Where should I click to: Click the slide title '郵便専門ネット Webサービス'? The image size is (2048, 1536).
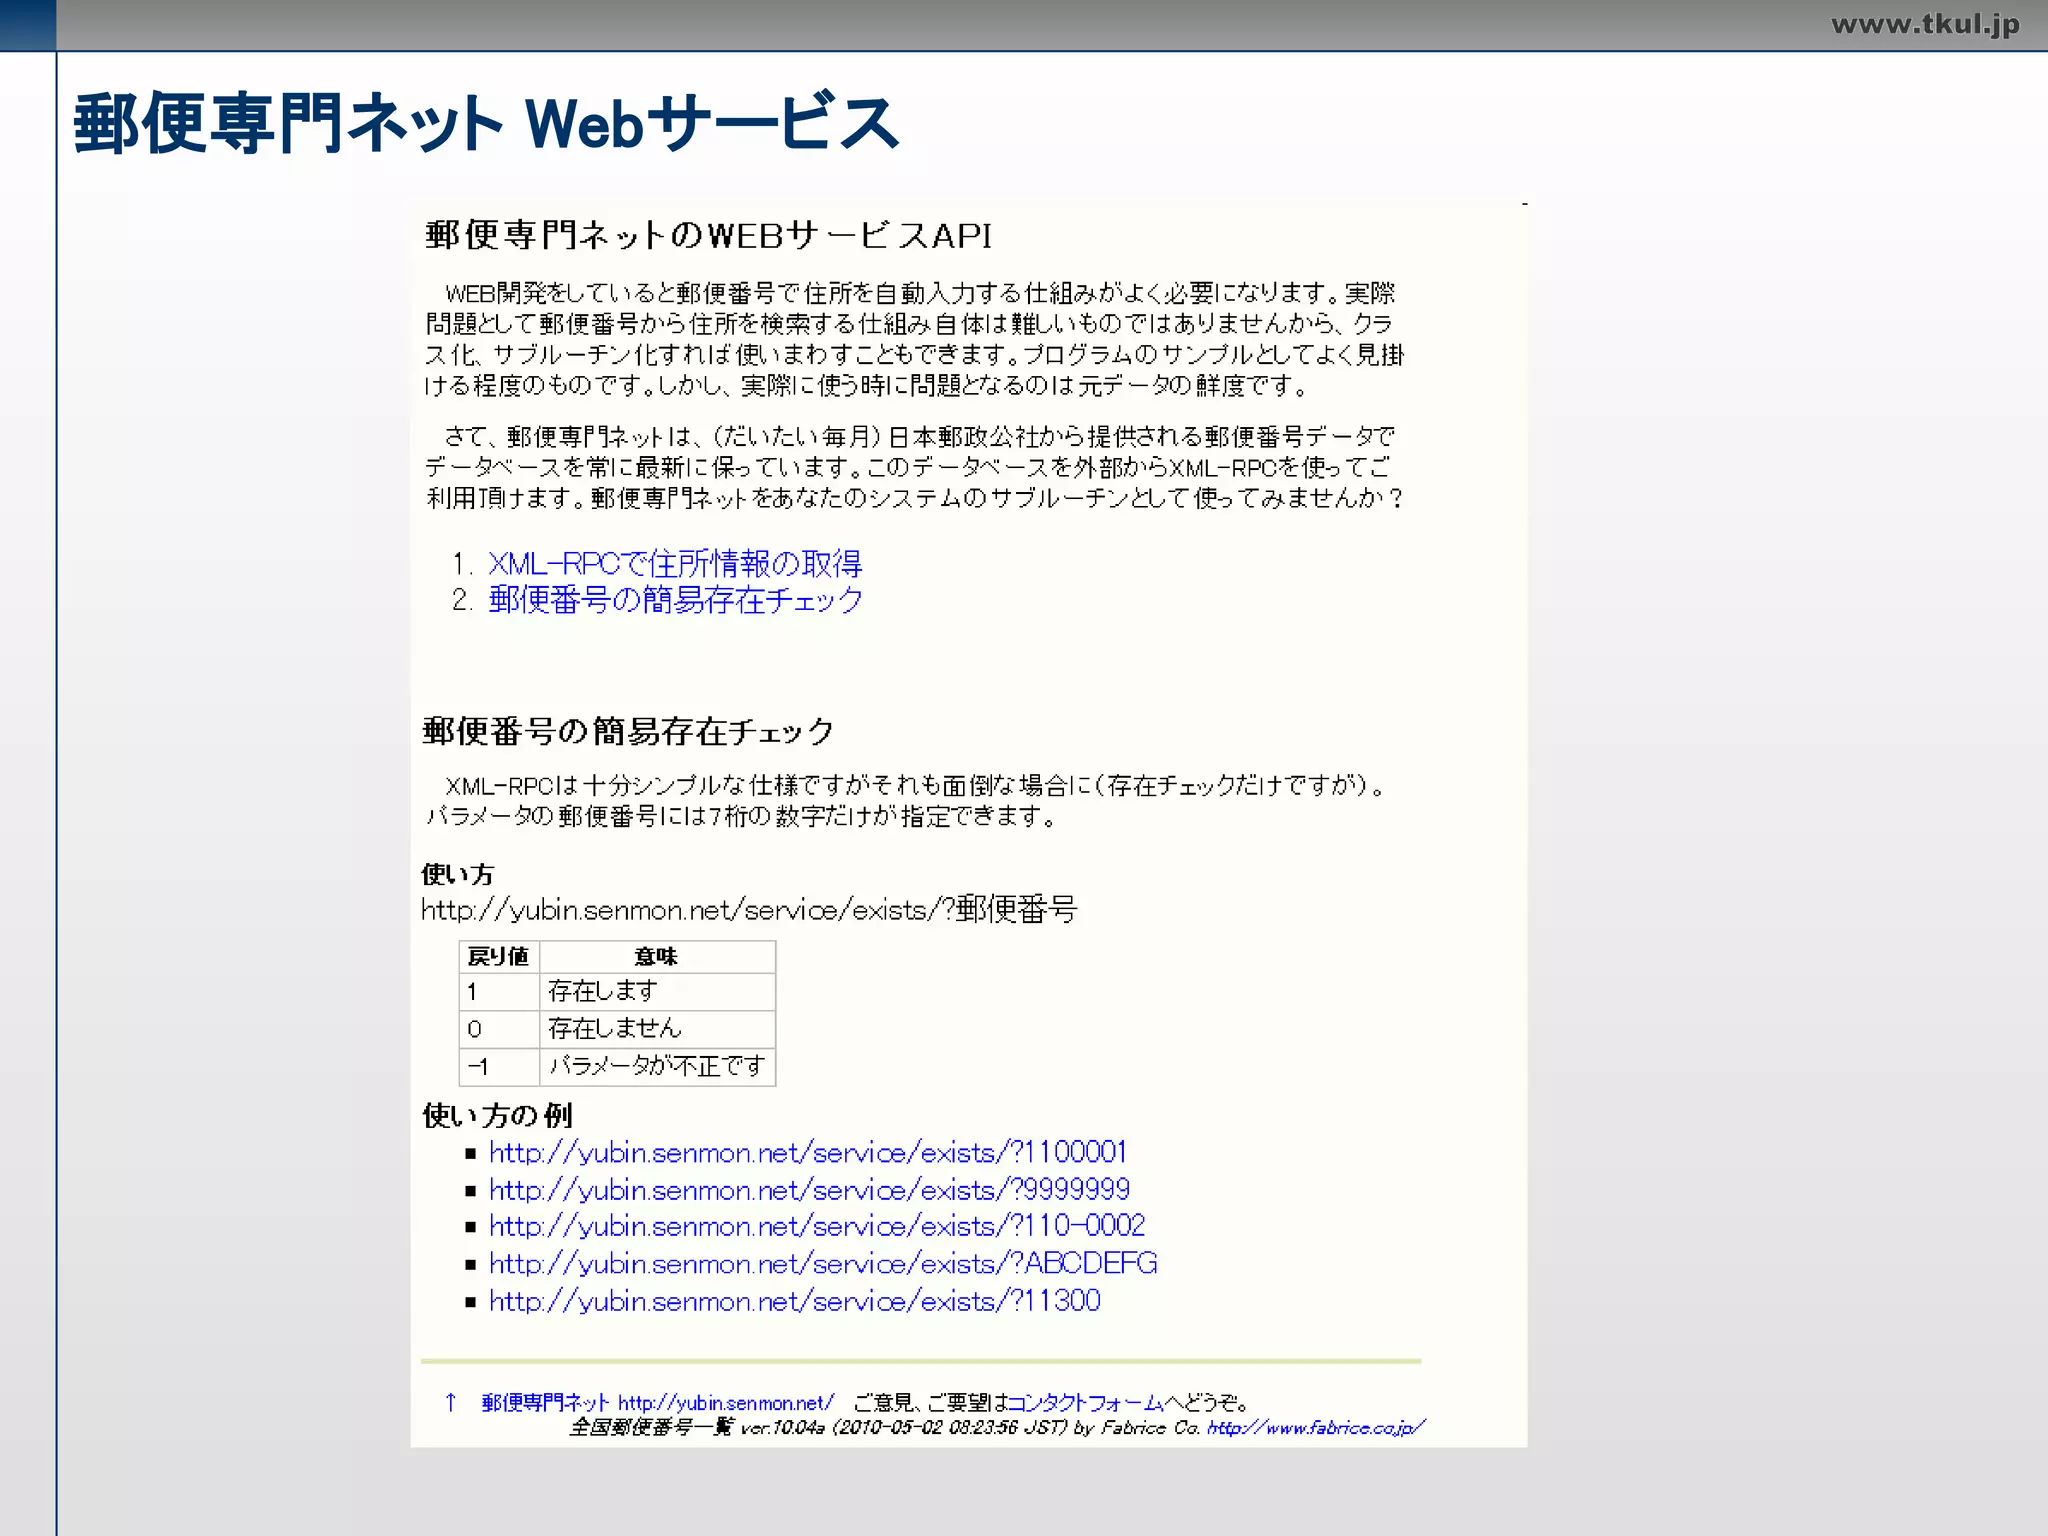(486, 123)
